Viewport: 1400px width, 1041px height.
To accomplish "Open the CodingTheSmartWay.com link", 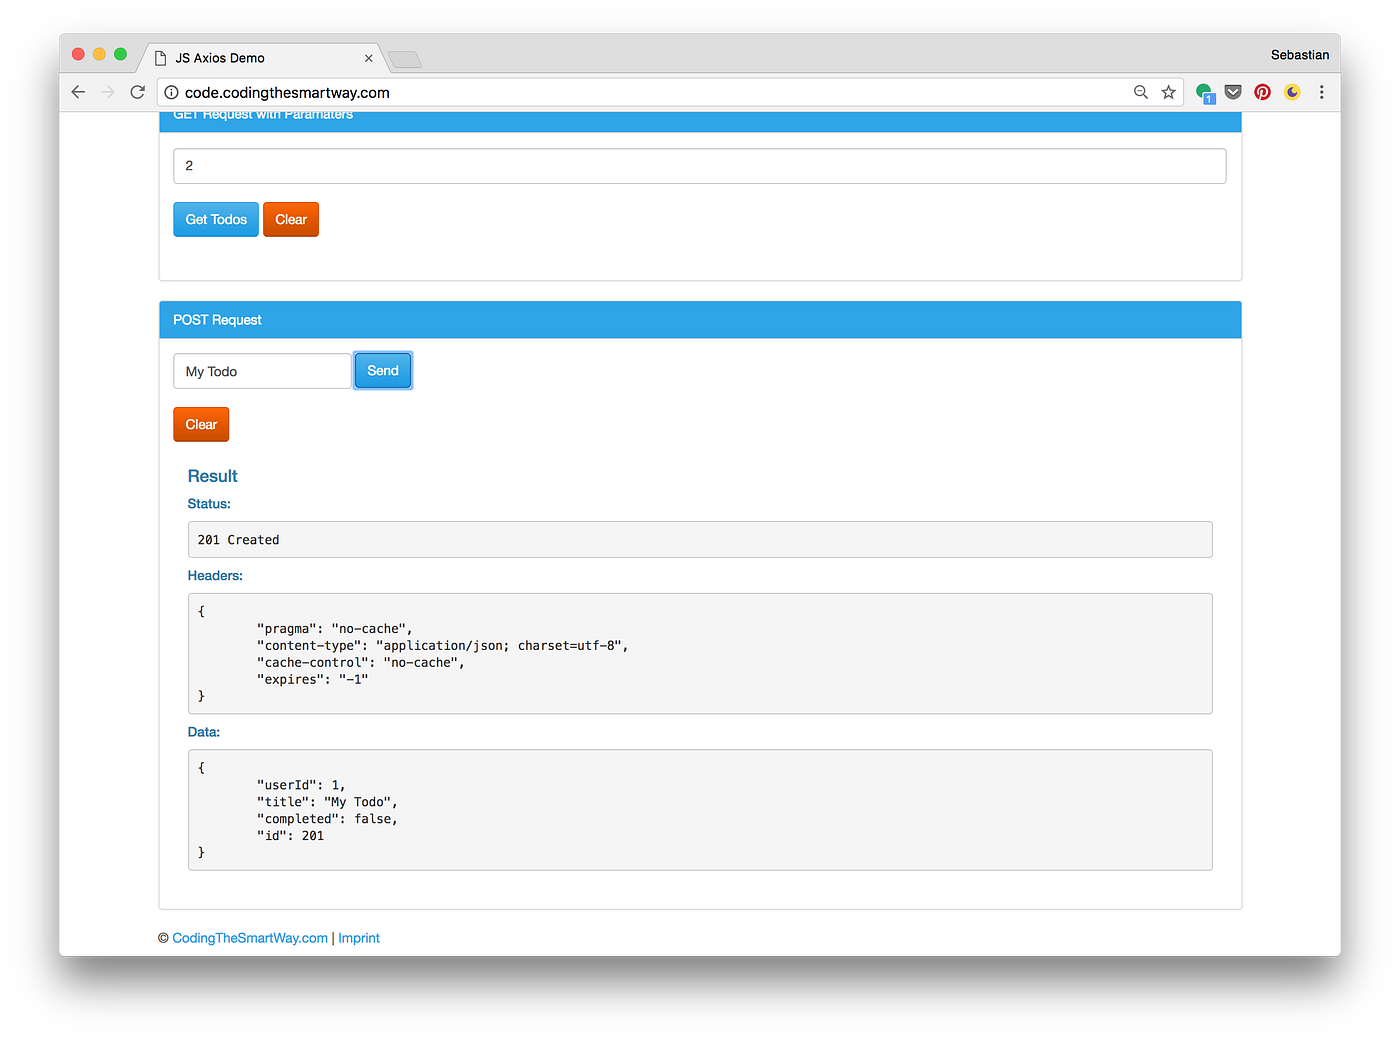I will (x=250, y=937).
